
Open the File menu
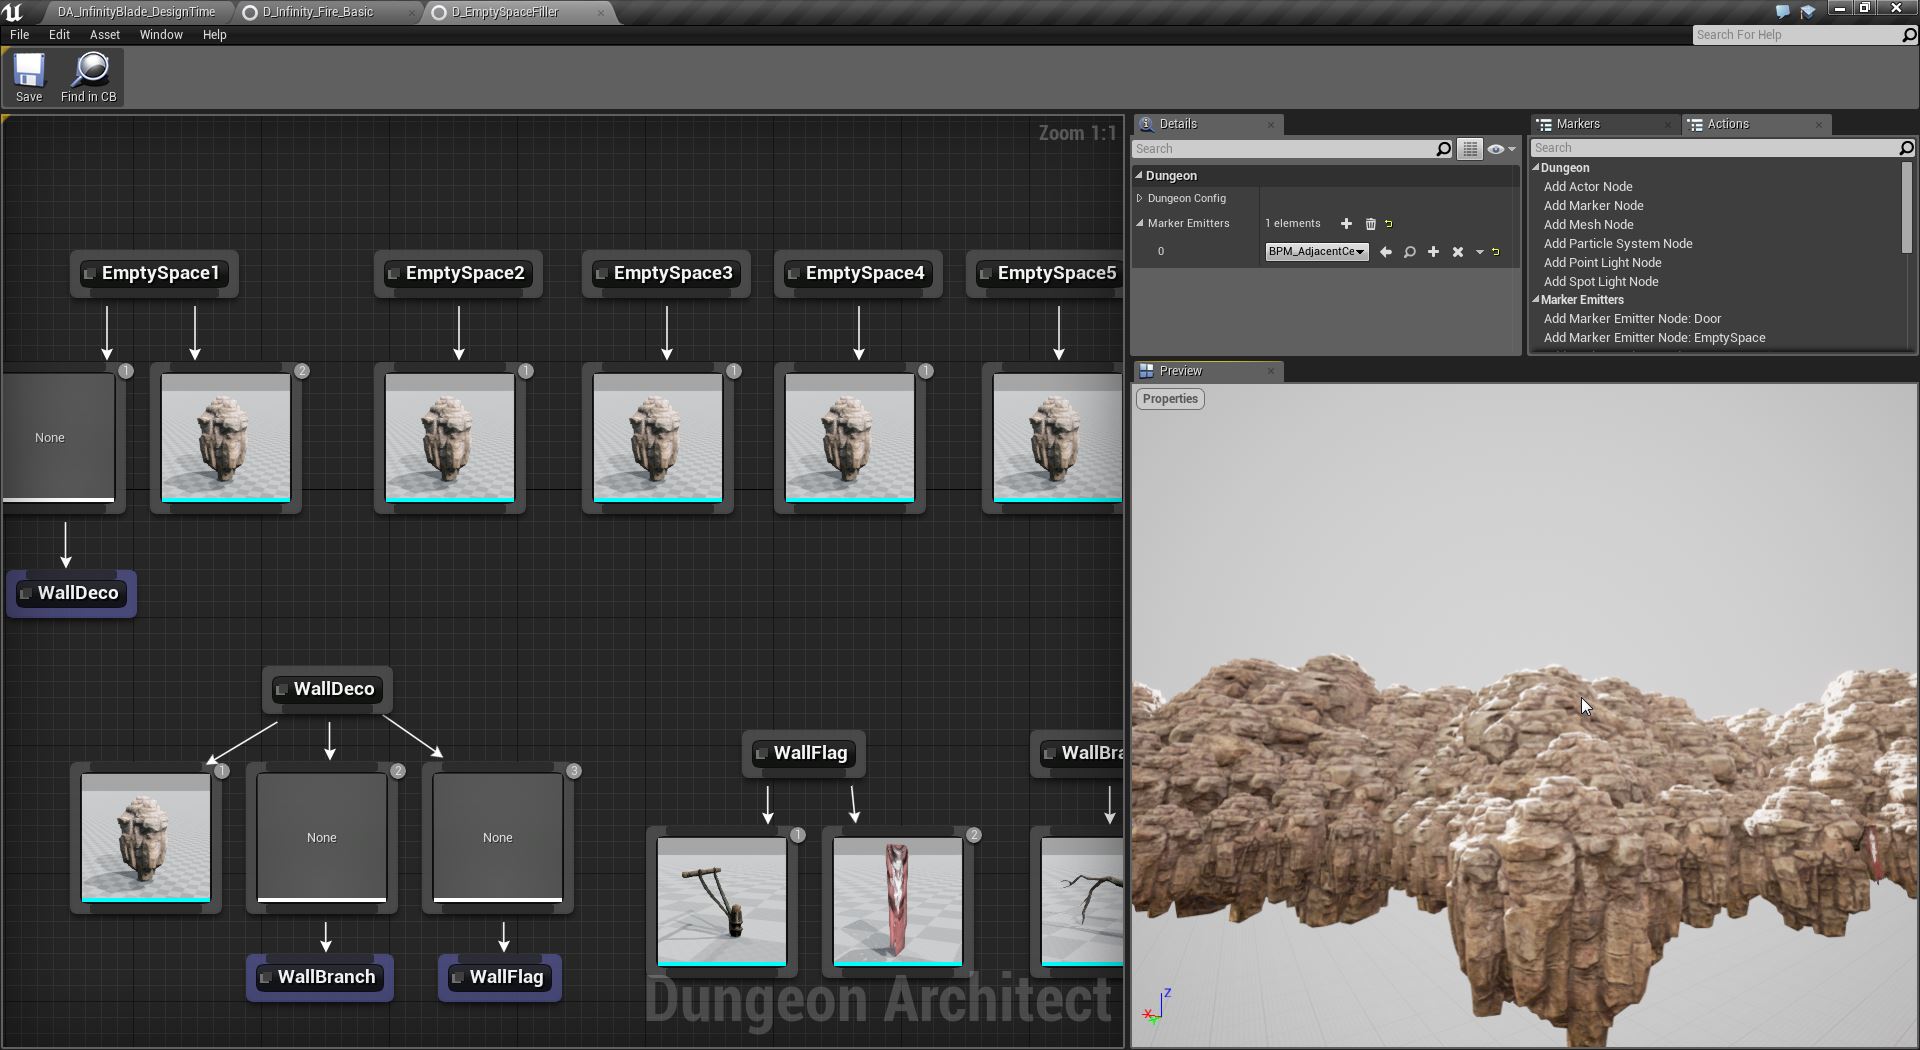[19, 35]
